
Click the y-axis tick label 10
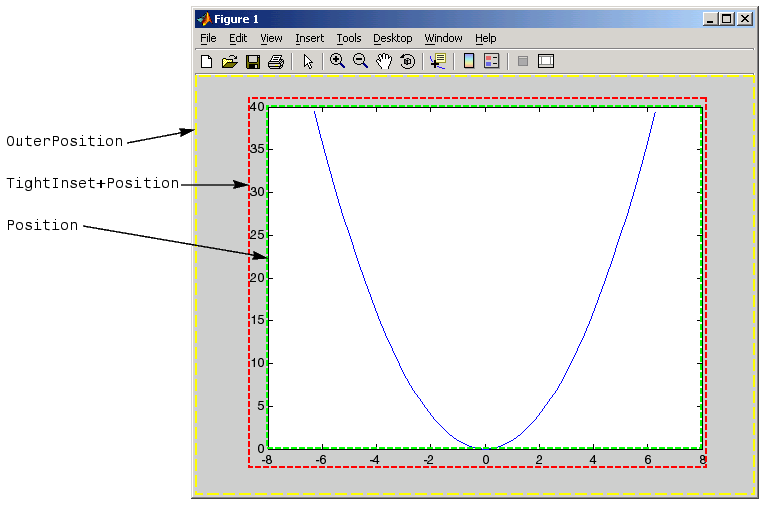[x=257, y=363]
